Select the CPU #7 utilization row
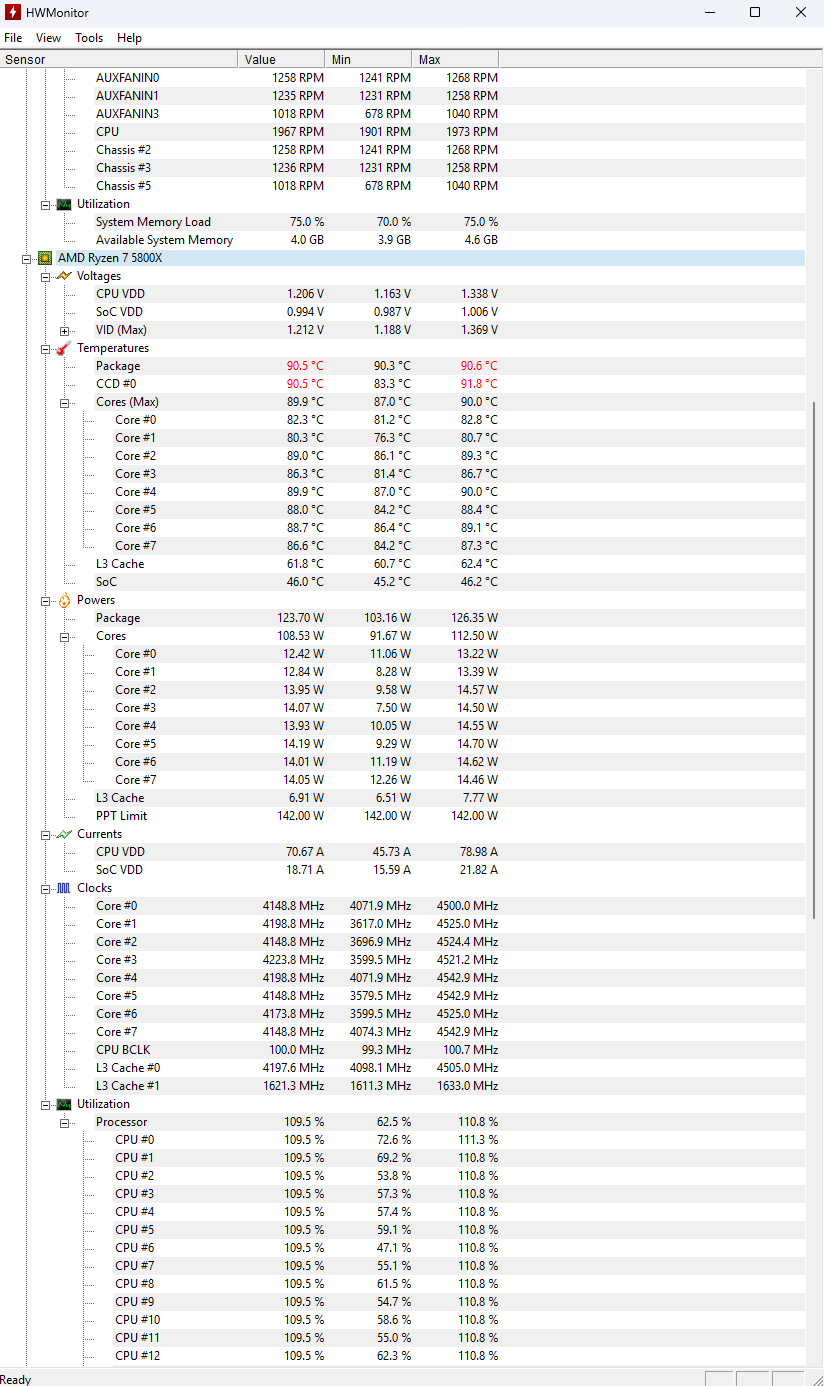The height and width of the screenshot is (1386, 824). (x=402, y=1266)
